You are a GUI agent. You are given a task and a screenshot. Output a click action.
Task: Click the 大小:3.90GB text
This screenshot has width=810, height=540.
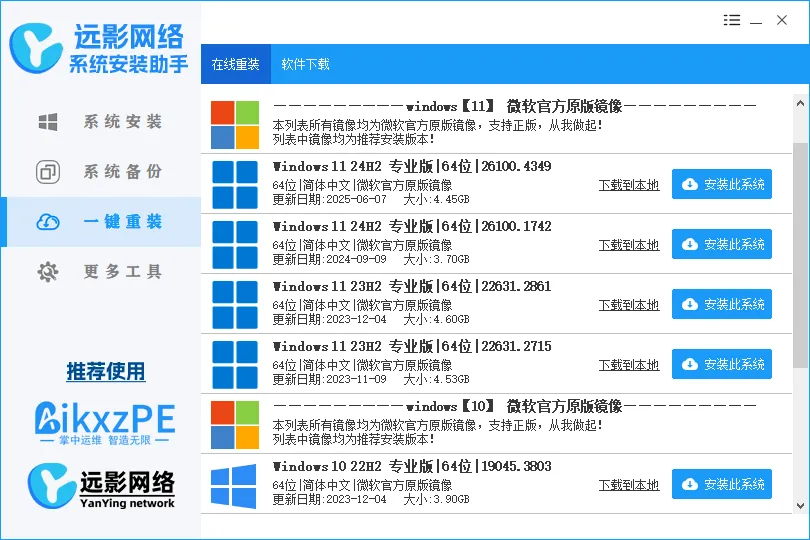coord(436,499)
